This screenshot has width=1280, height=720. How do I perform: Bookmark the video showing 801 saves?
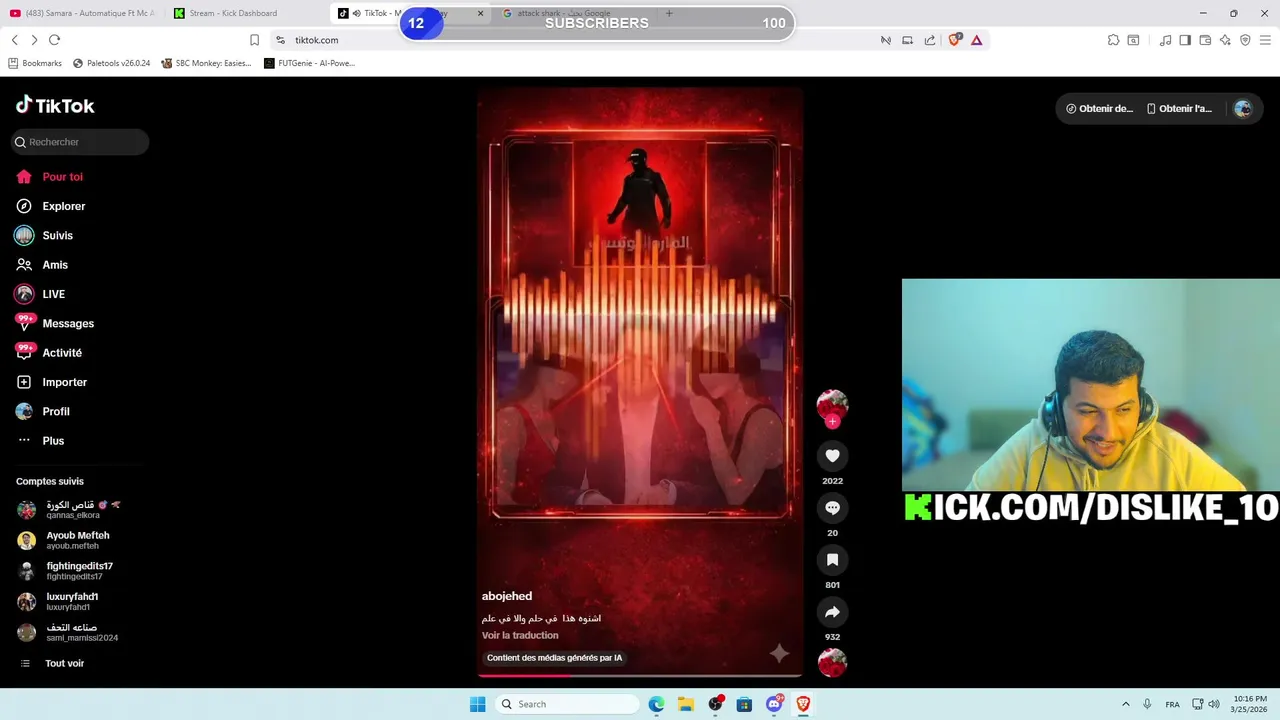pyautogui.click(x=832, y=560)
